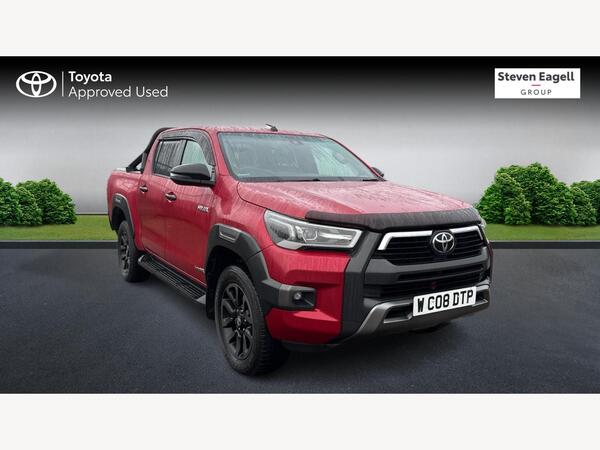Image resolution: width=600 pixels, height=450 pixels.
Task: Click the Toyota logo in the top-left banner
Action: tap(36, 84)
